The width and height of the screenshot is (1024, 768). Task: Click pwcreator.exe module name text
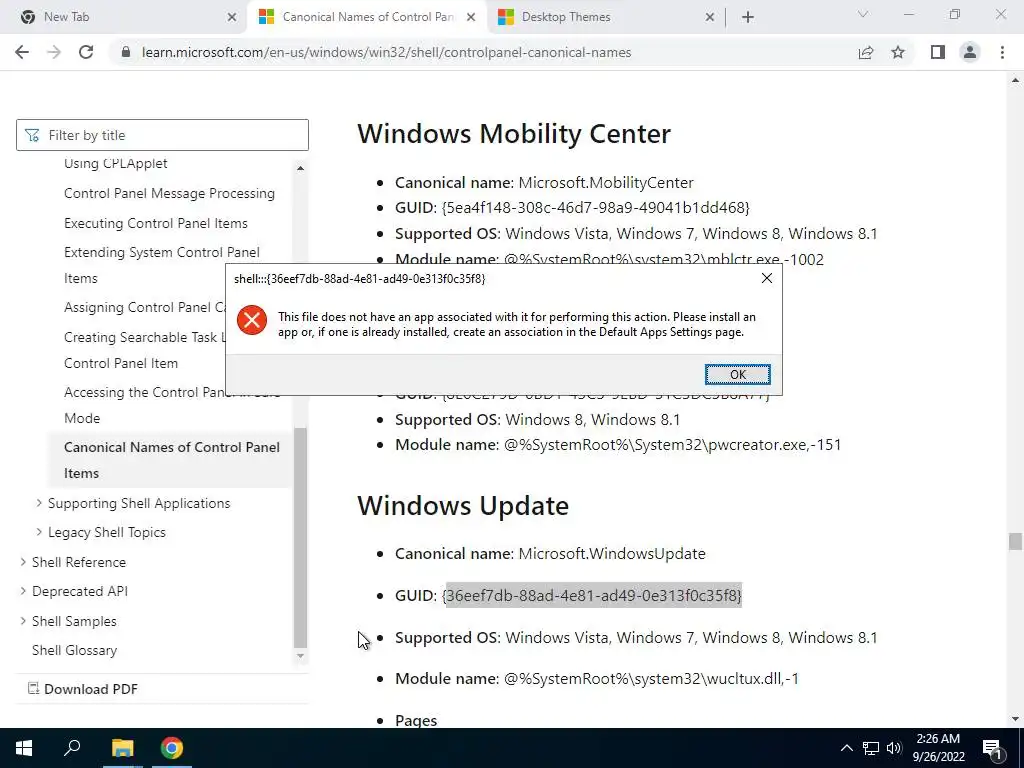673,445
